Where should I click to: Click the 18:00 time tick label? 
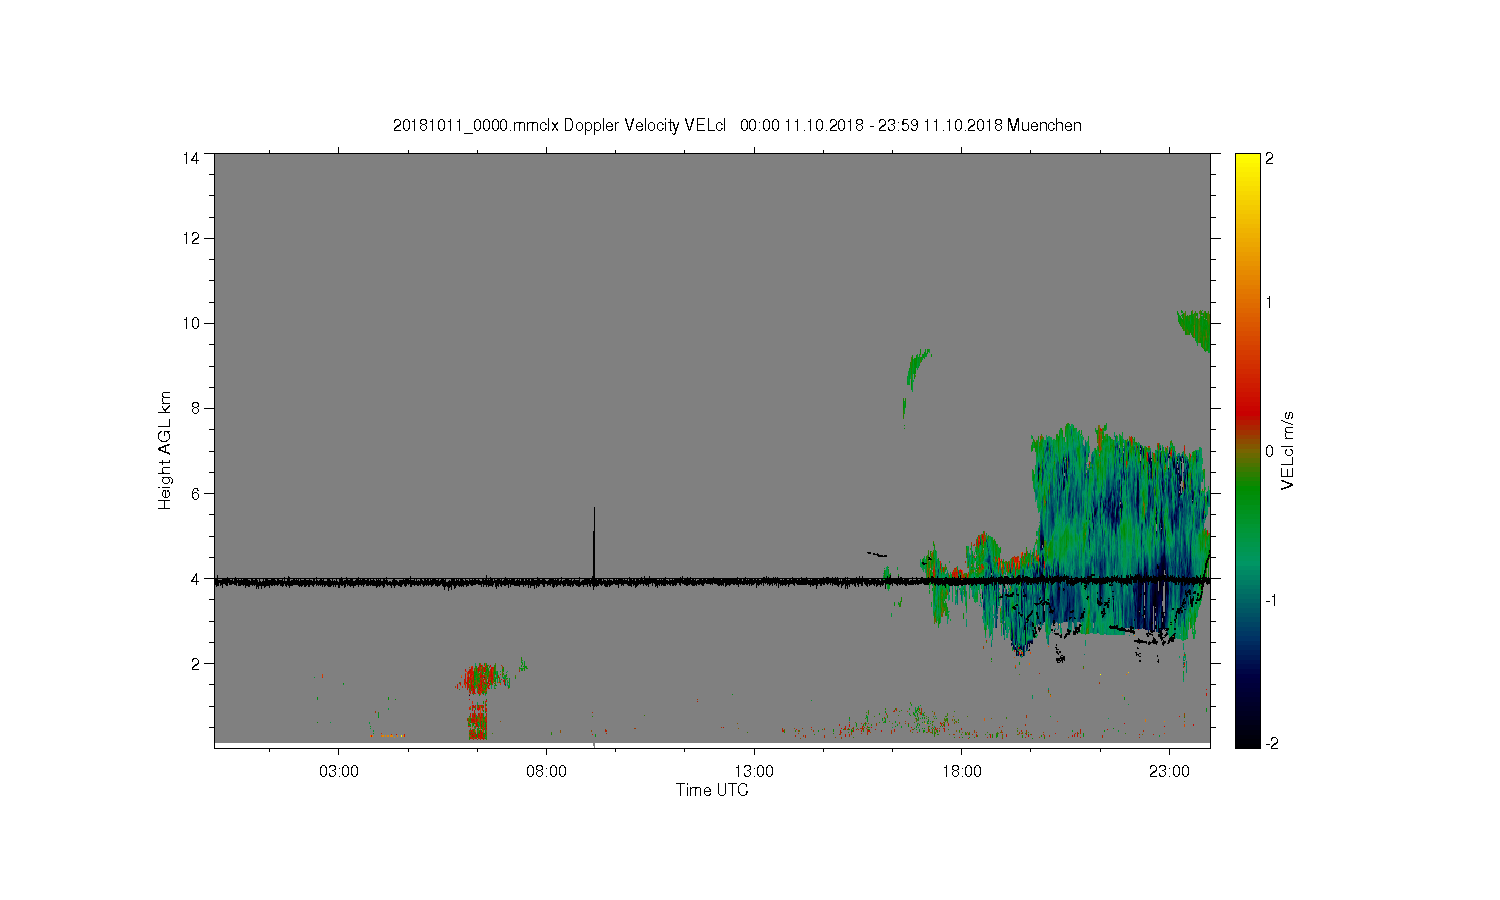[962, 772]
